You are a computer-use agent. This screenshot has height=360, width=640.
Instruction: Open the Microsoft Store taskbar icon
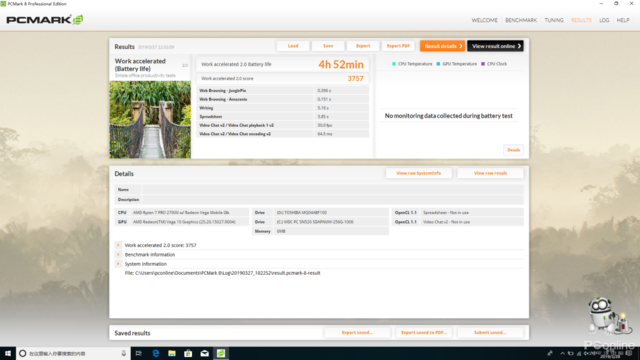(x=188, y=353)
